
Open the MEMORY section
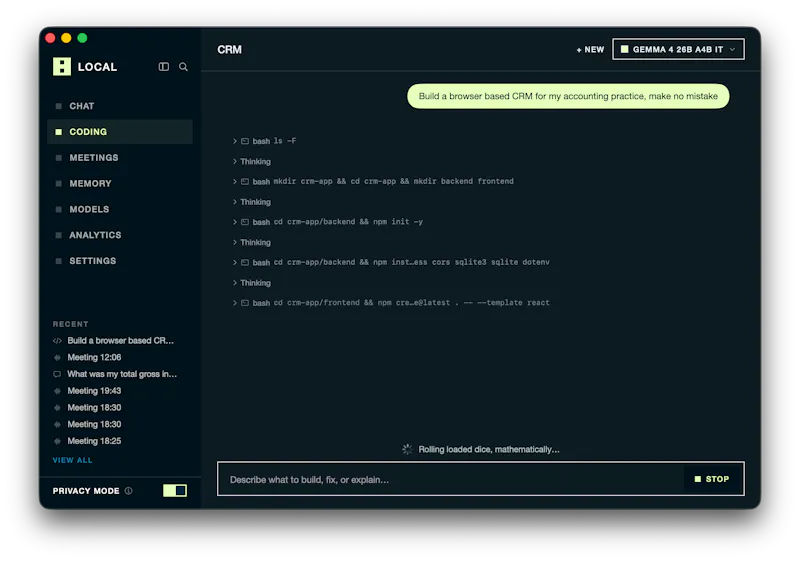point(120,184)
